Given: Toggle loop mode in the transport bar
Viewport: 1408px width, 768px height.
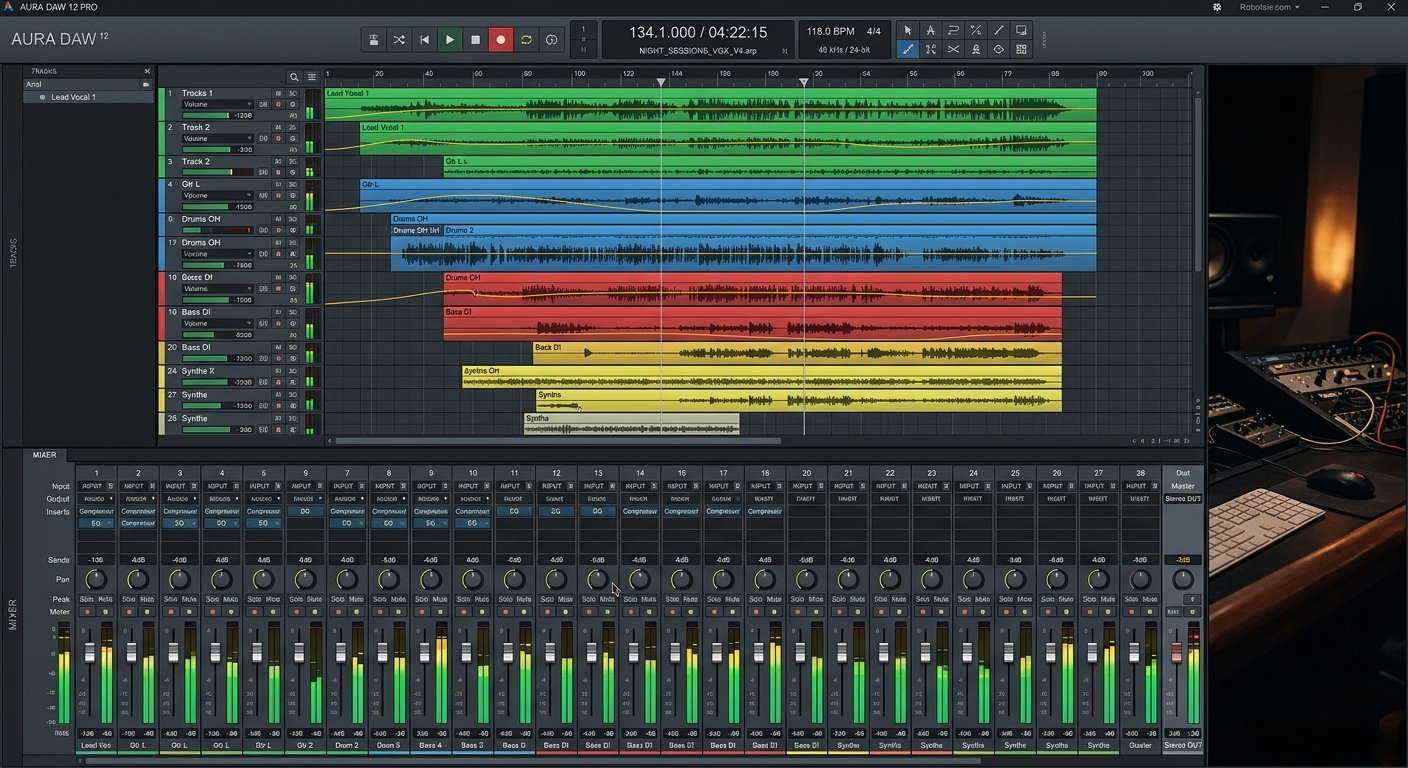Looking at the screenshot, I should click(x=526, y=40).
